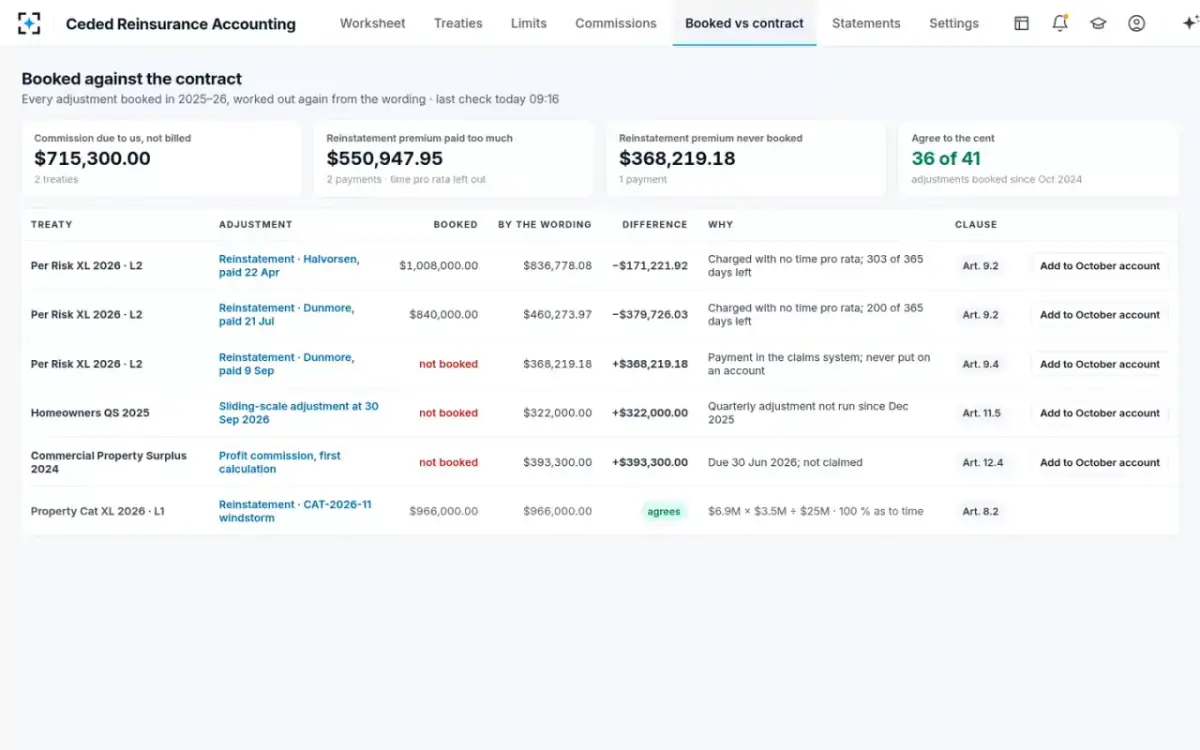Select the Booked vs contract tab
The image size is (1200, 750).
pyautogui.click(x=744, y=23)
